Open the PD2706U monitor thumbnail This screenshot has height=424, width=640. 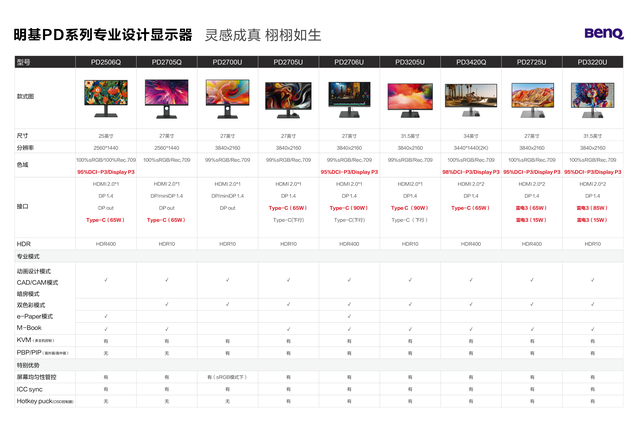pos(349,99)
